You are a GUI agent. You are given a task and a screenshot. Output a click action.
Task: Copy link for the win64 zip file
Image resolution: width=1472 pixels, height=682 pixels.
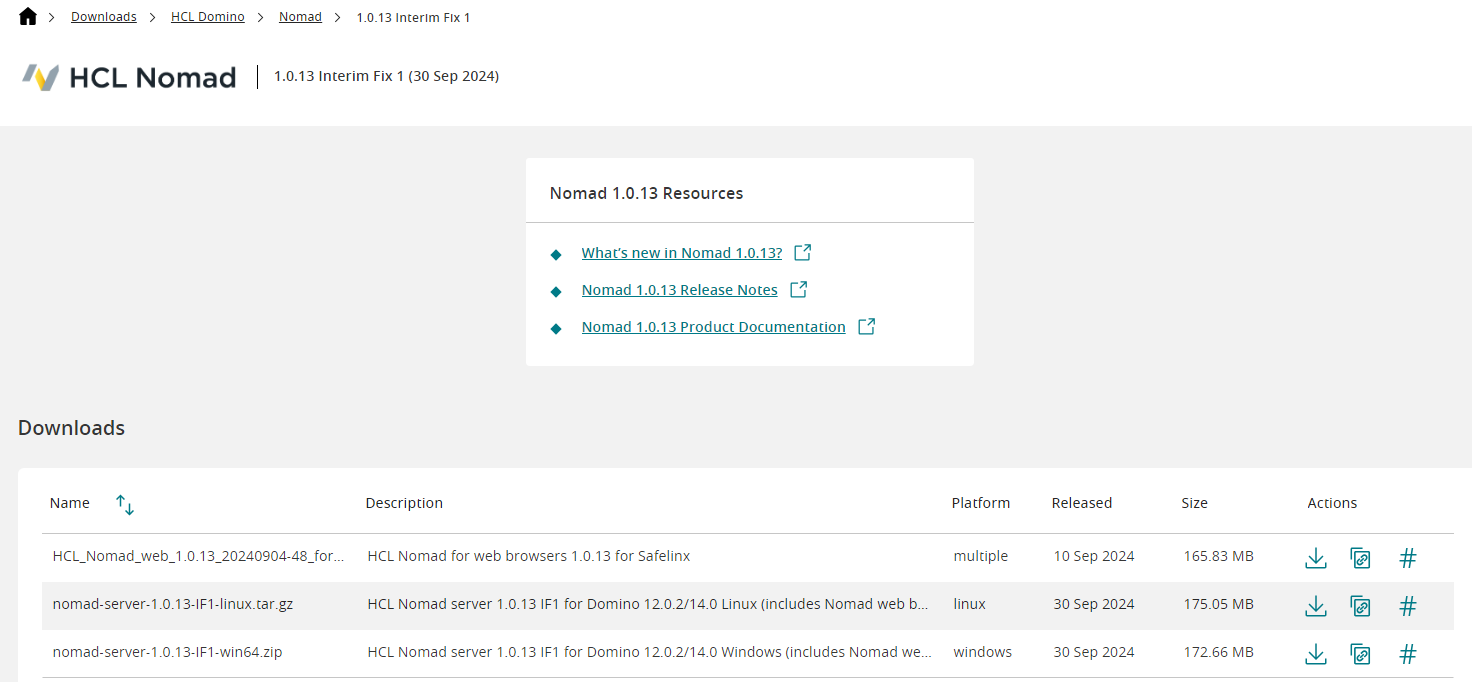coord(1360,655)
